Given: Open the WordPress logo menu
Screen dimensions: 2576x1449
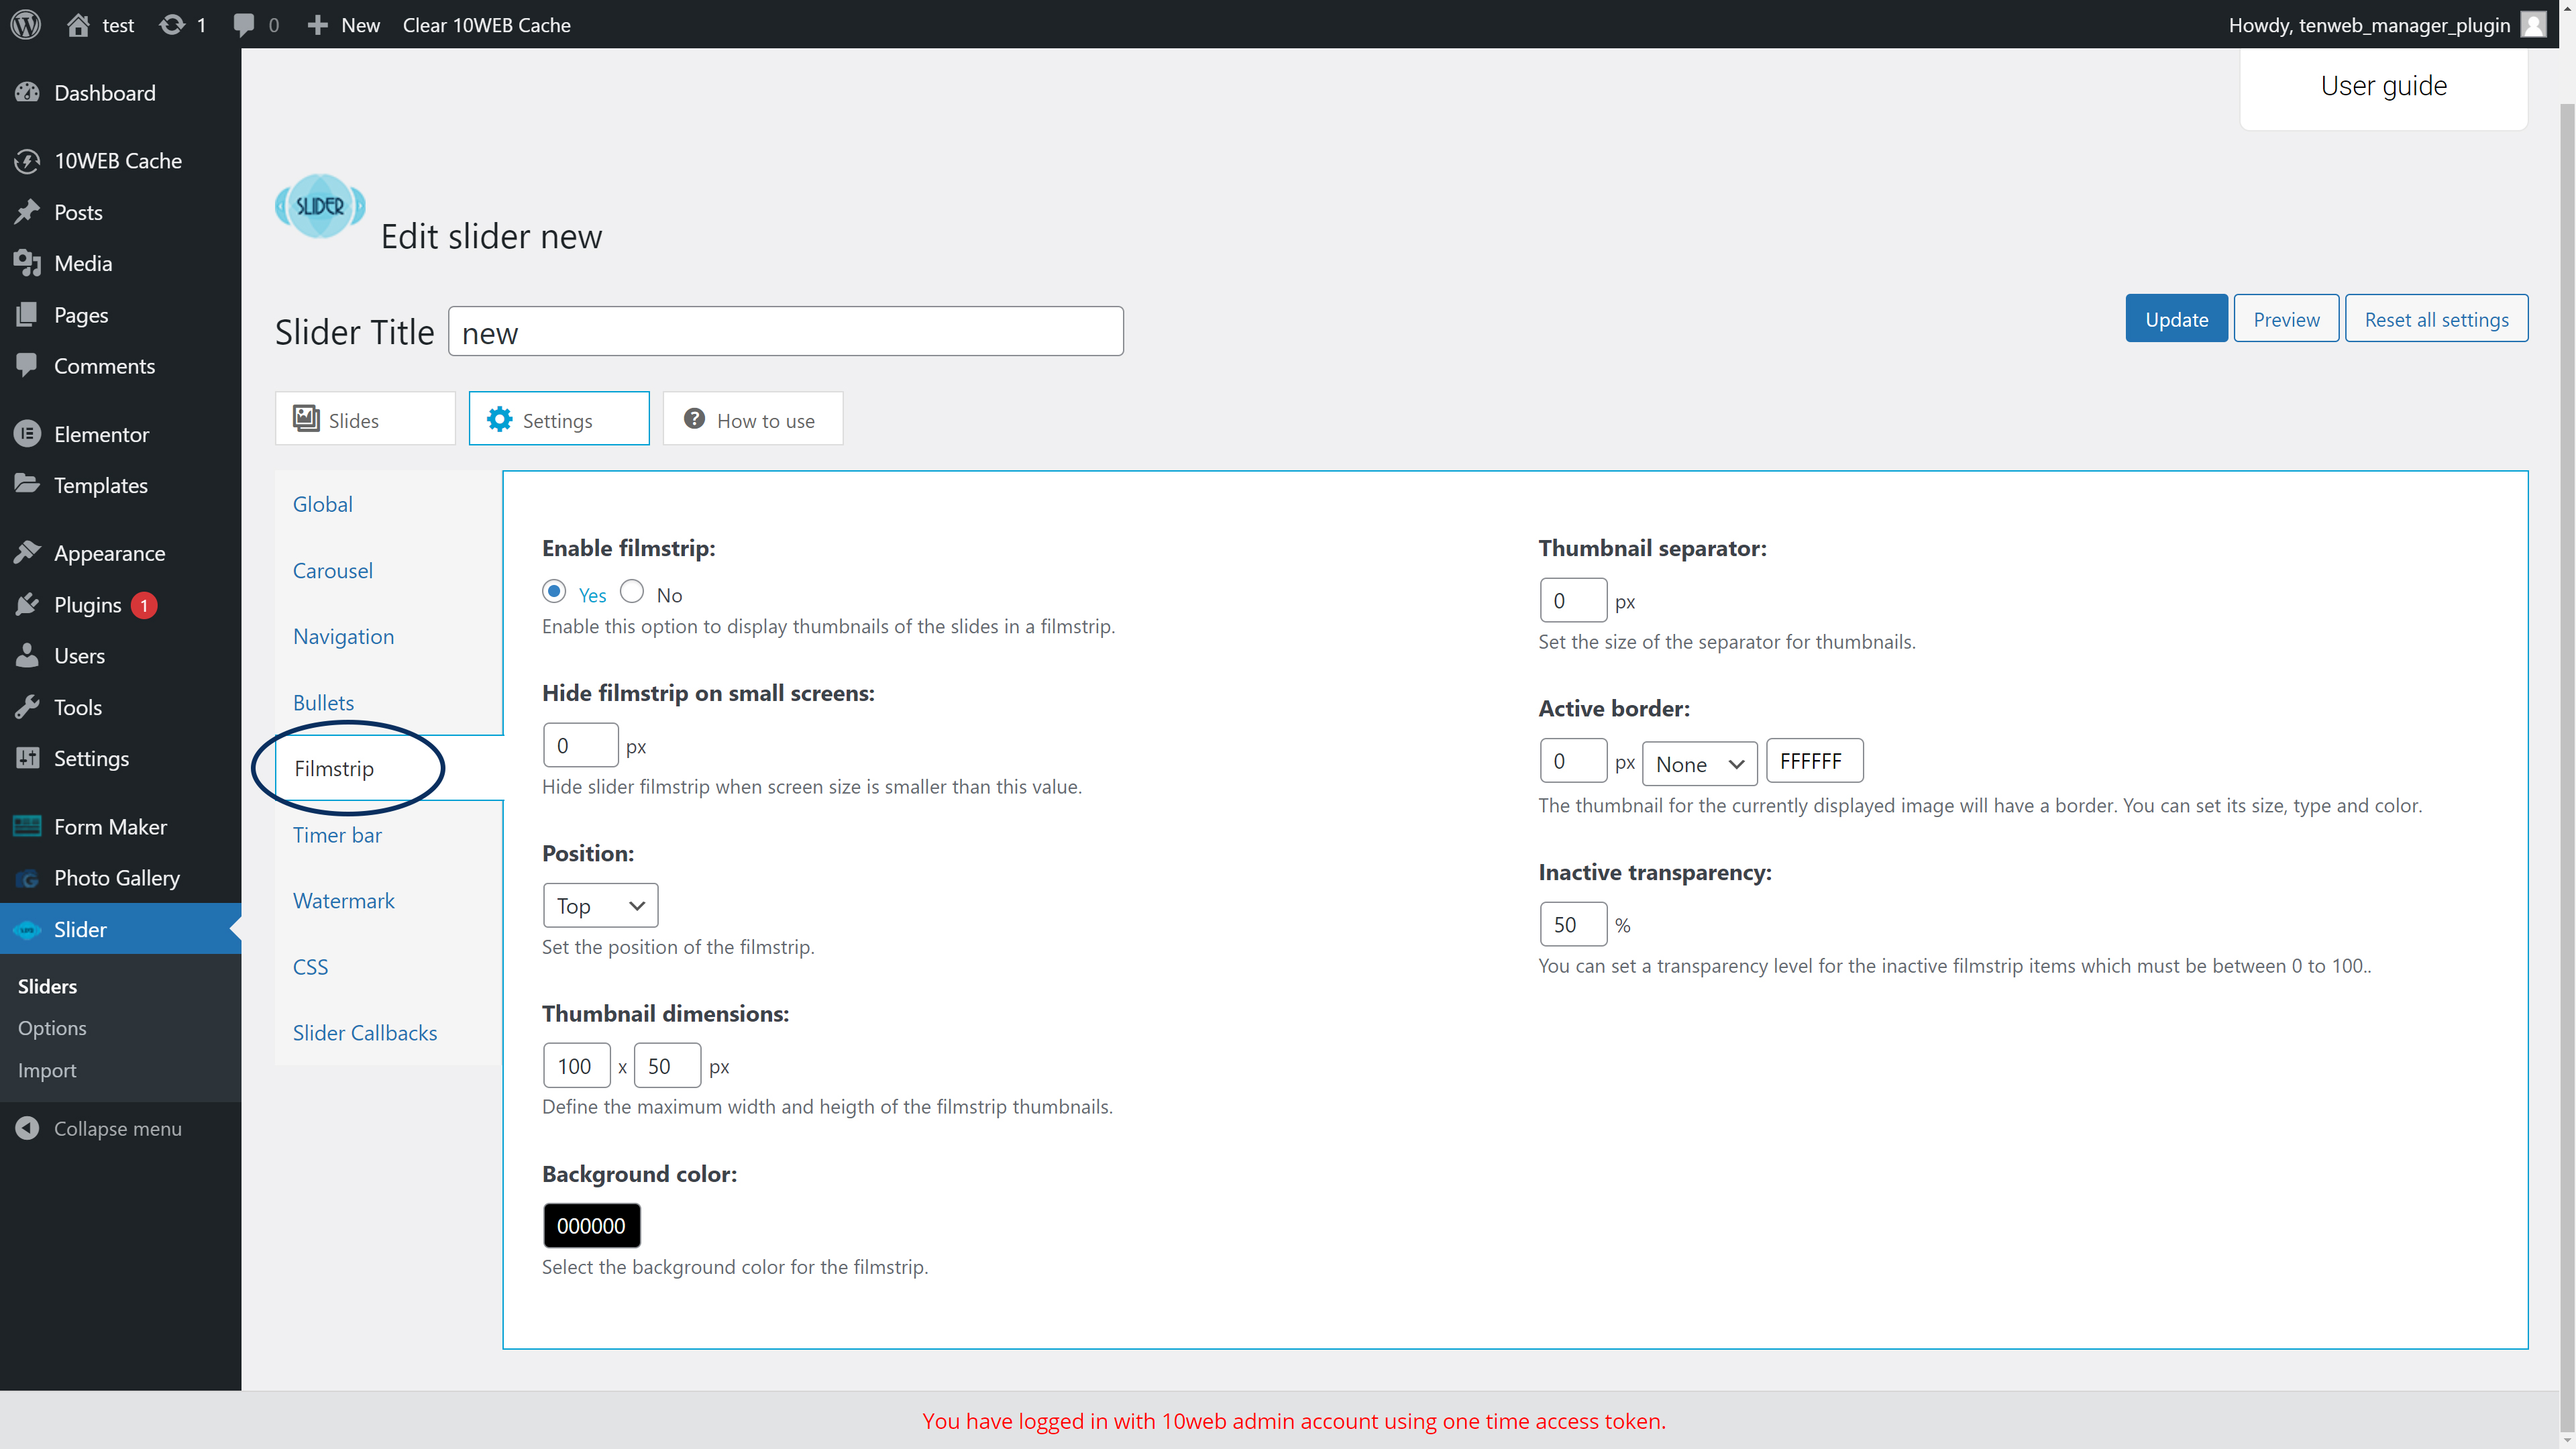Looking at the screenshot, I should click(26, 24).
